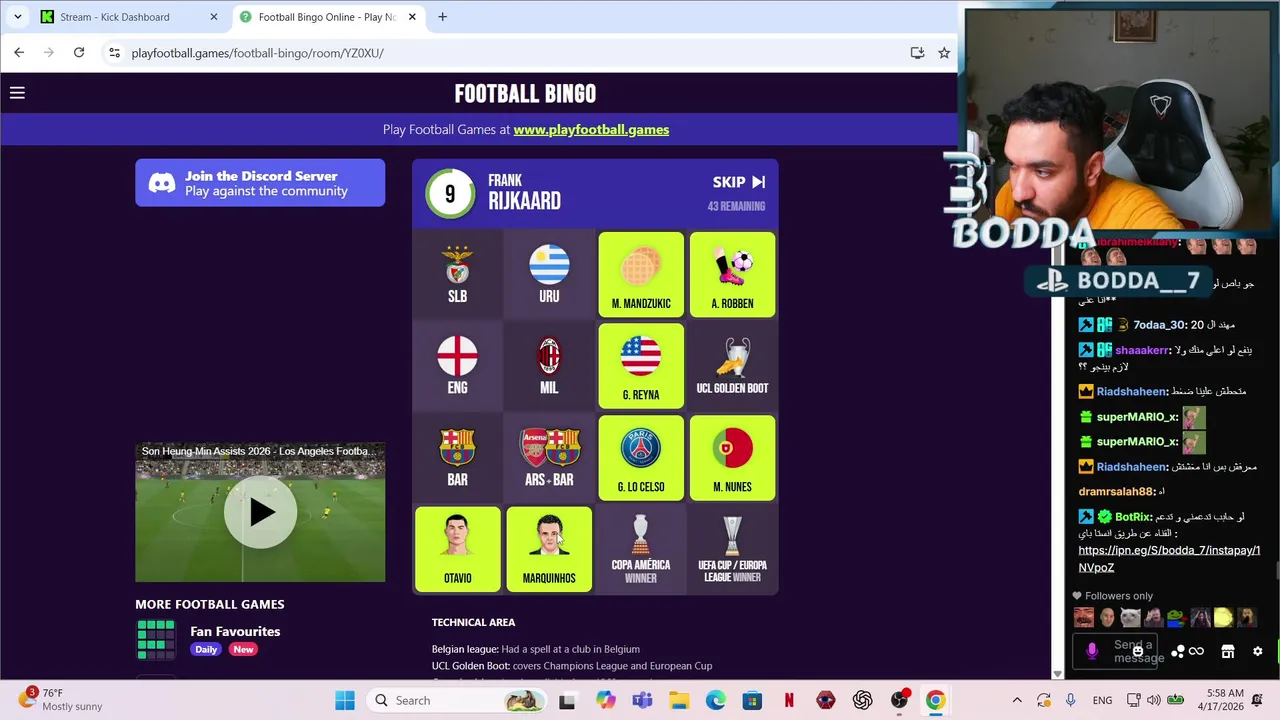The height and width of the screenshot is (720, 1280).
Task: Open OBS Studio from the taskbar
Action: [x=899, y=700]
